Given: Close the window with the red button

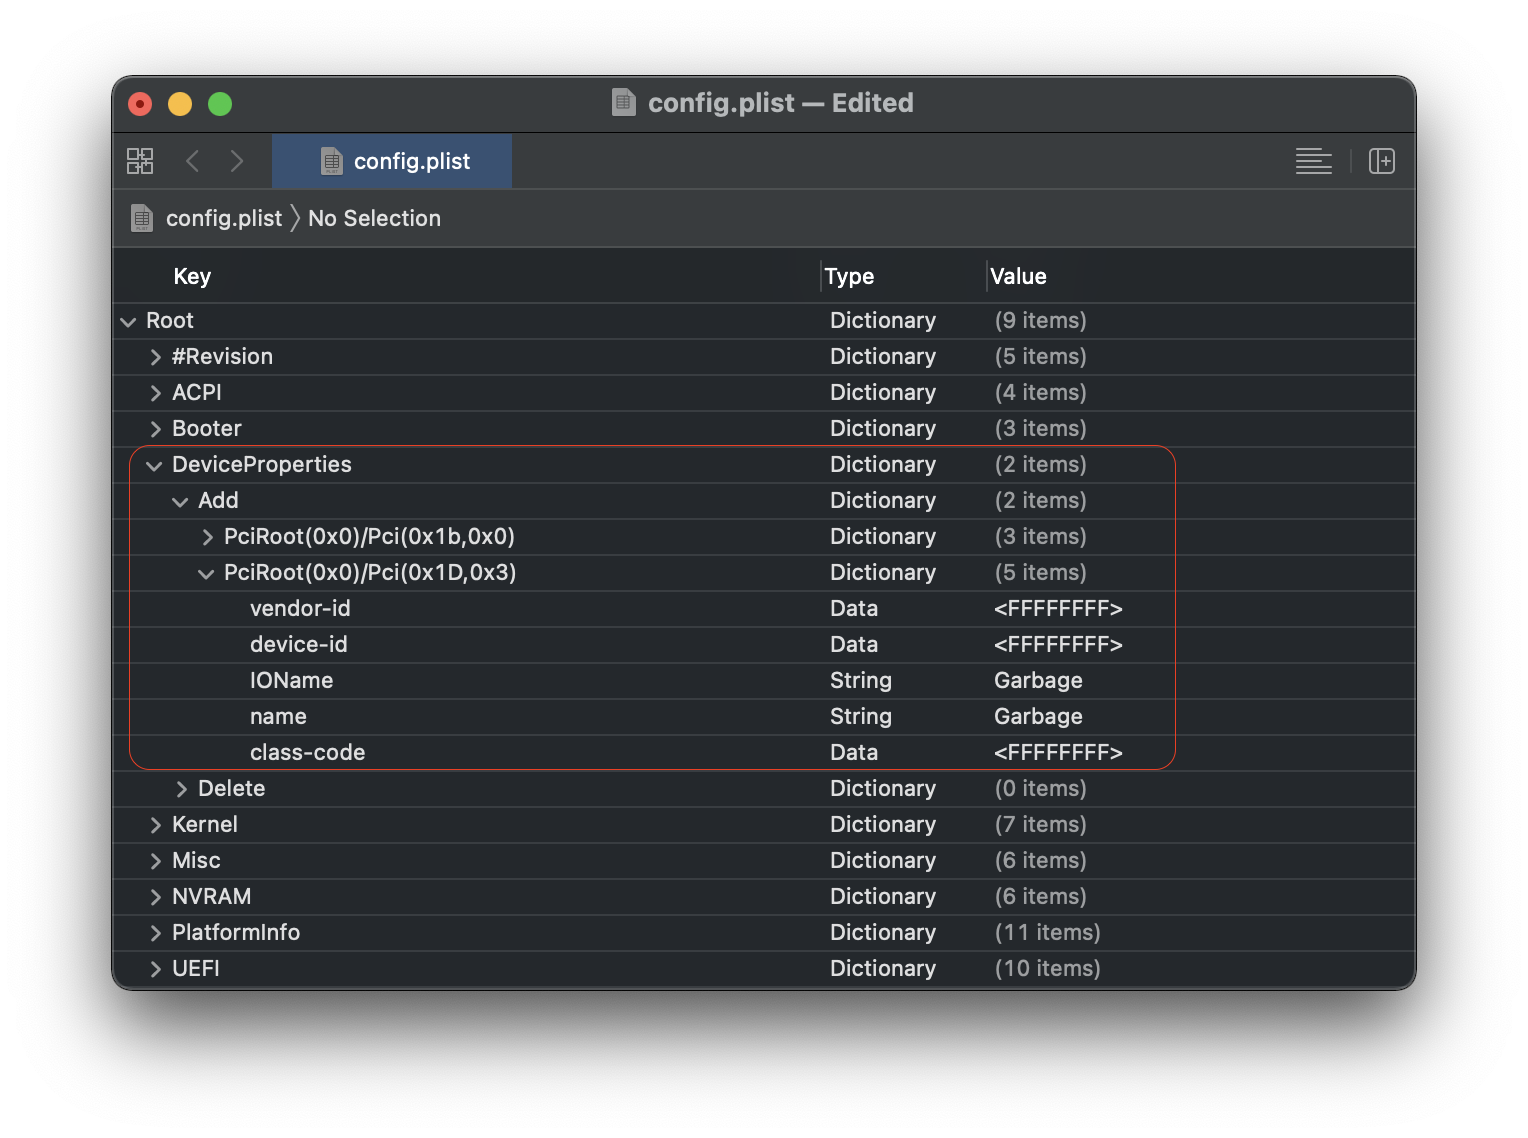Looking at the screenshot, I should [140, 104].
